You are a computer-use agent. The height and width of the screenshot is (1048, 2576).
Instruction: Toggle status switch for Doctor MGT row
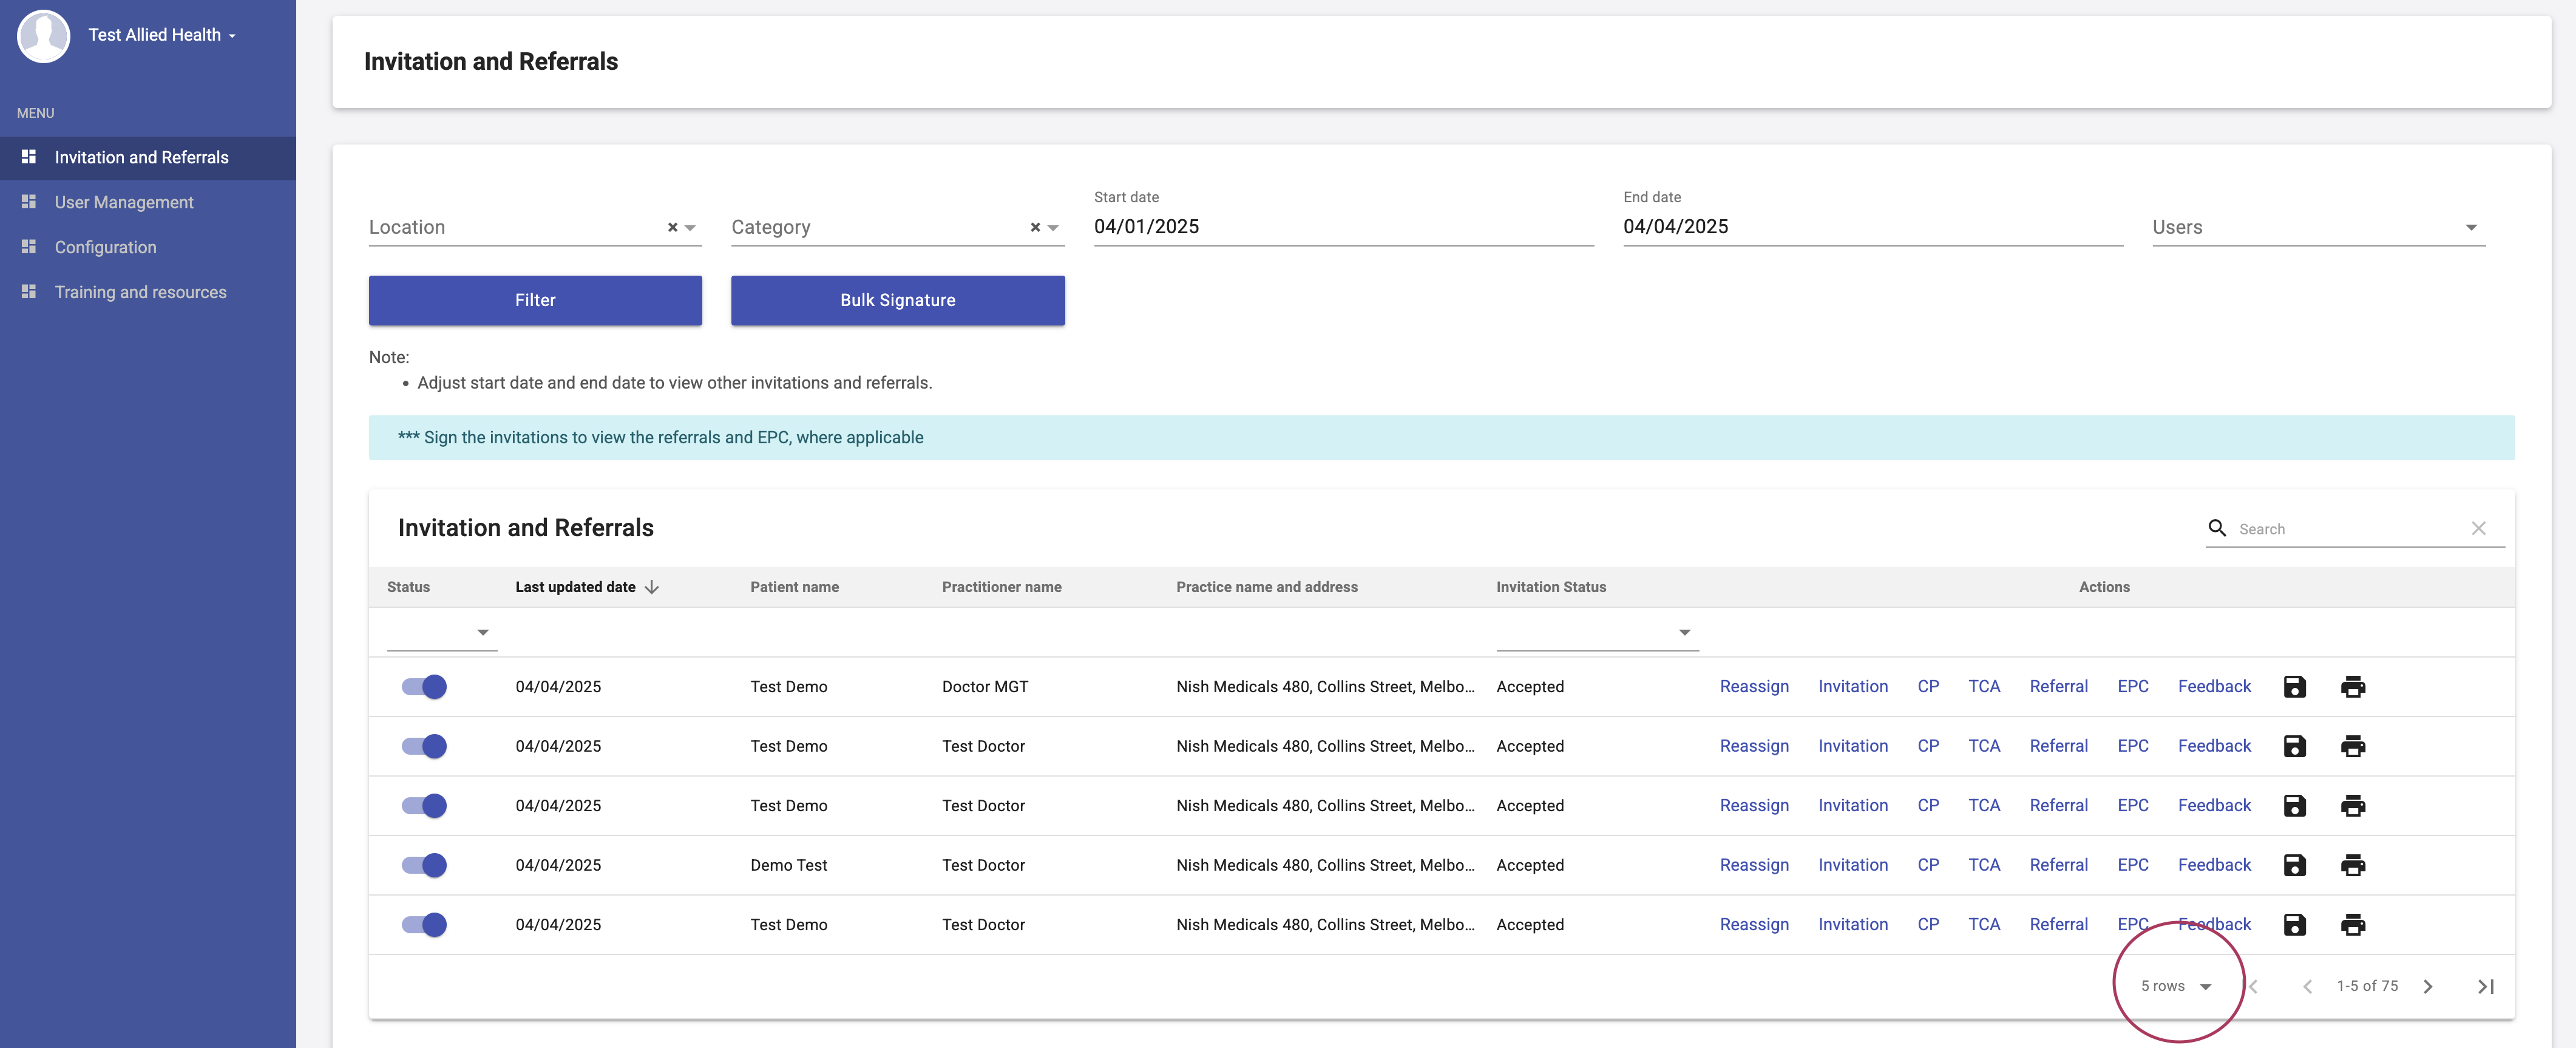424,686
